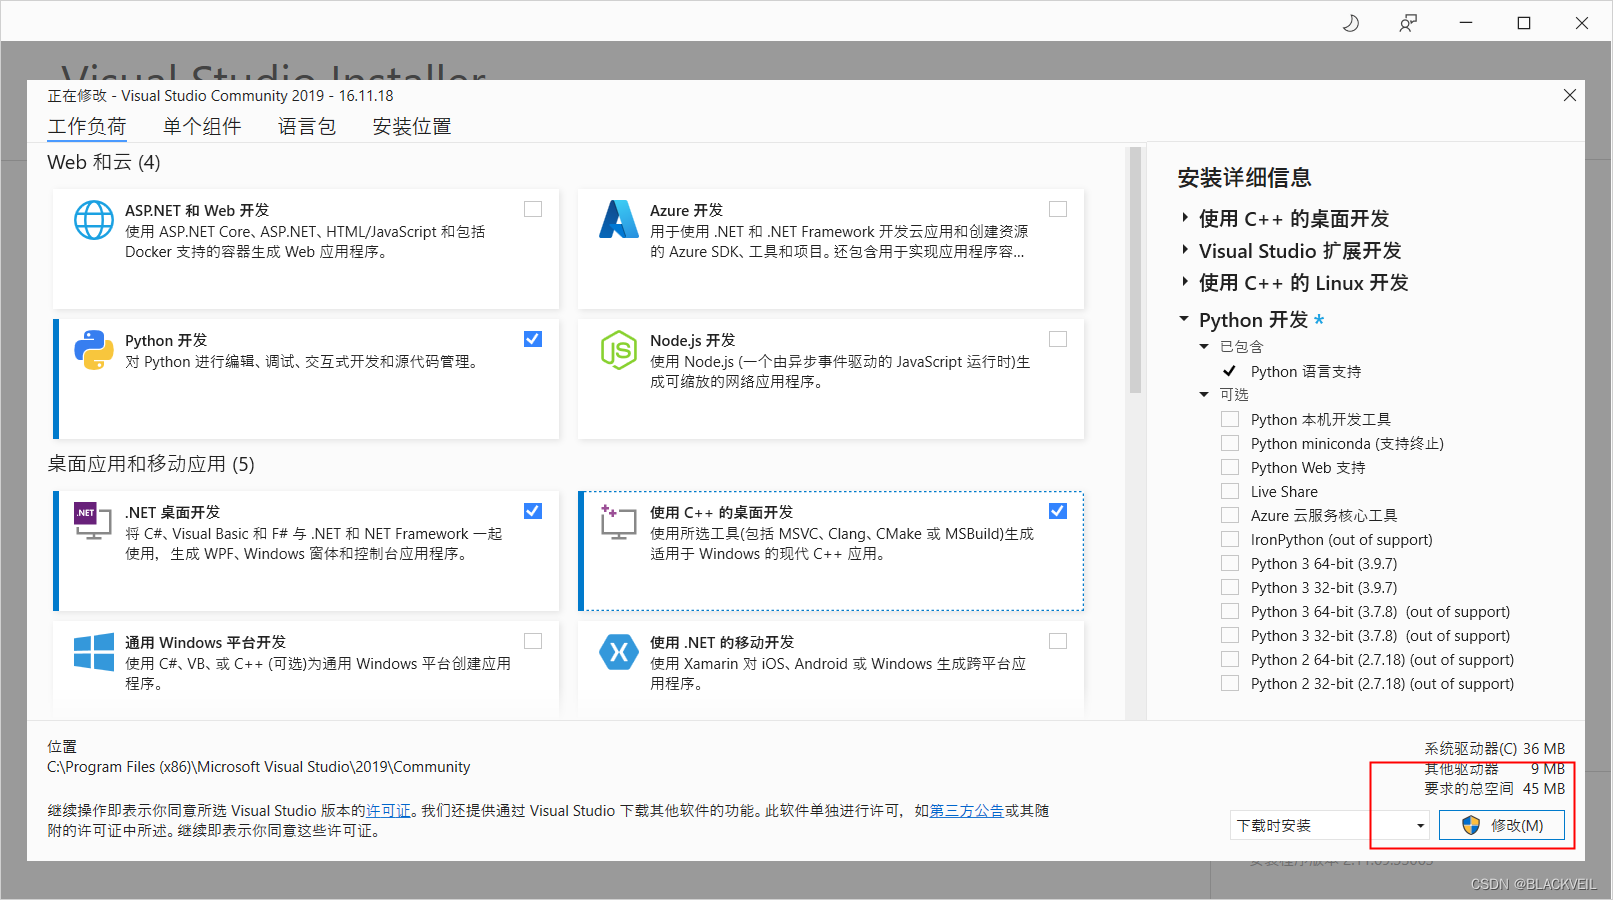
Task: Click the 安装详细信息 heading
Action: click(x=1244, y=178)
